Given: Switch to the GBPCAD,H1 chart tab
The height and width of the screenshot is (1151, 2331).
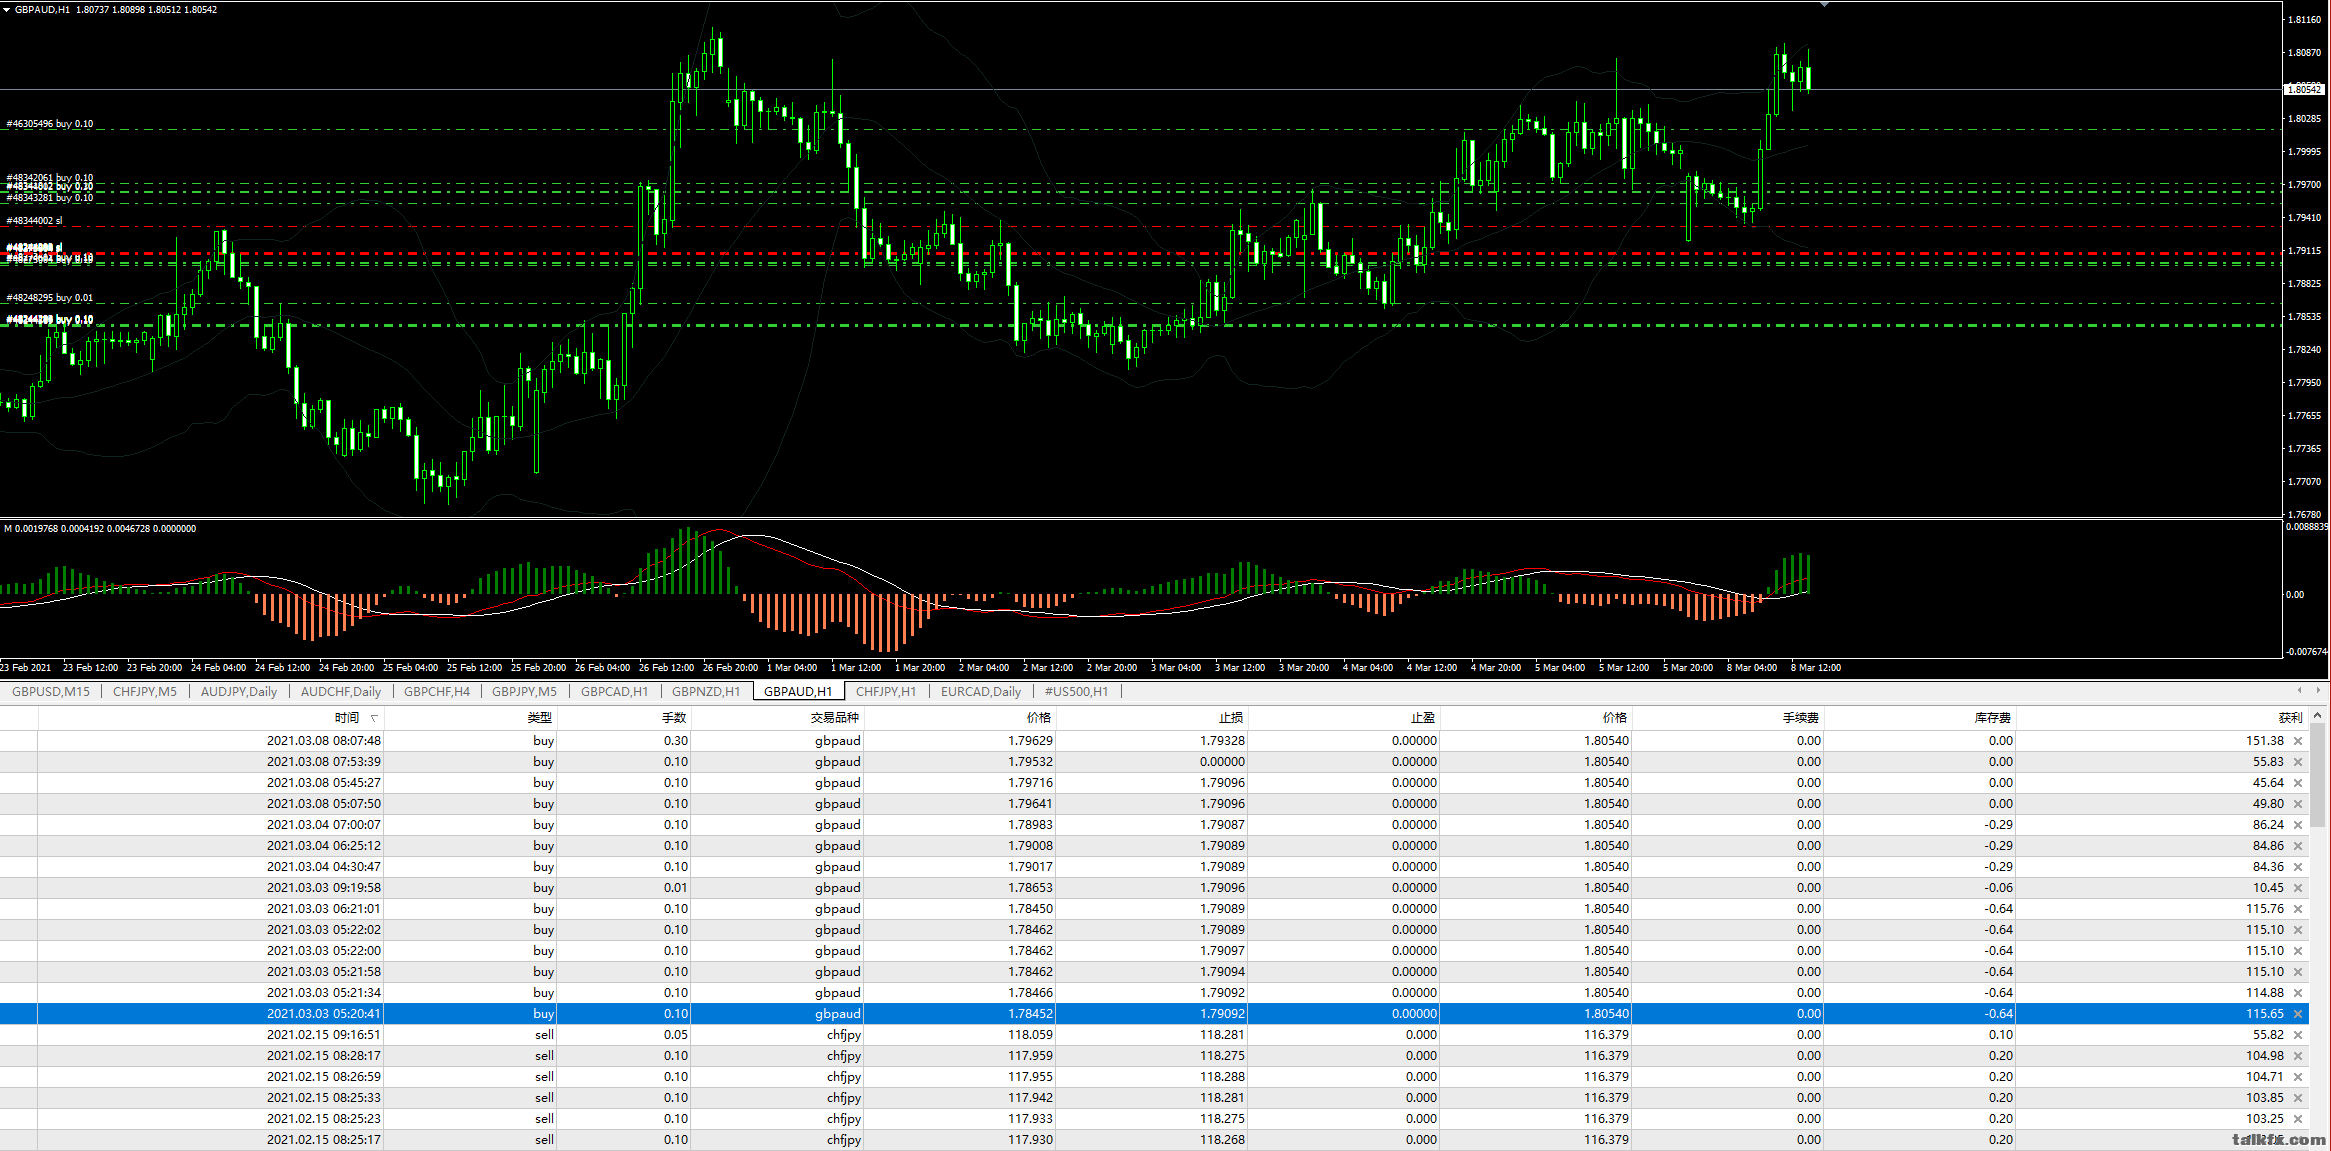Looking at the screenshot, I should click(614, 691).
